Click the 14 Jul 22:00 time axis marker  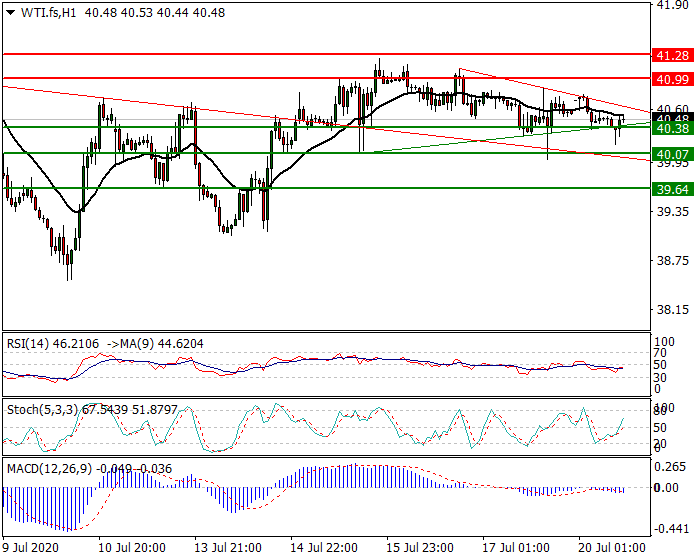point(324,547)
